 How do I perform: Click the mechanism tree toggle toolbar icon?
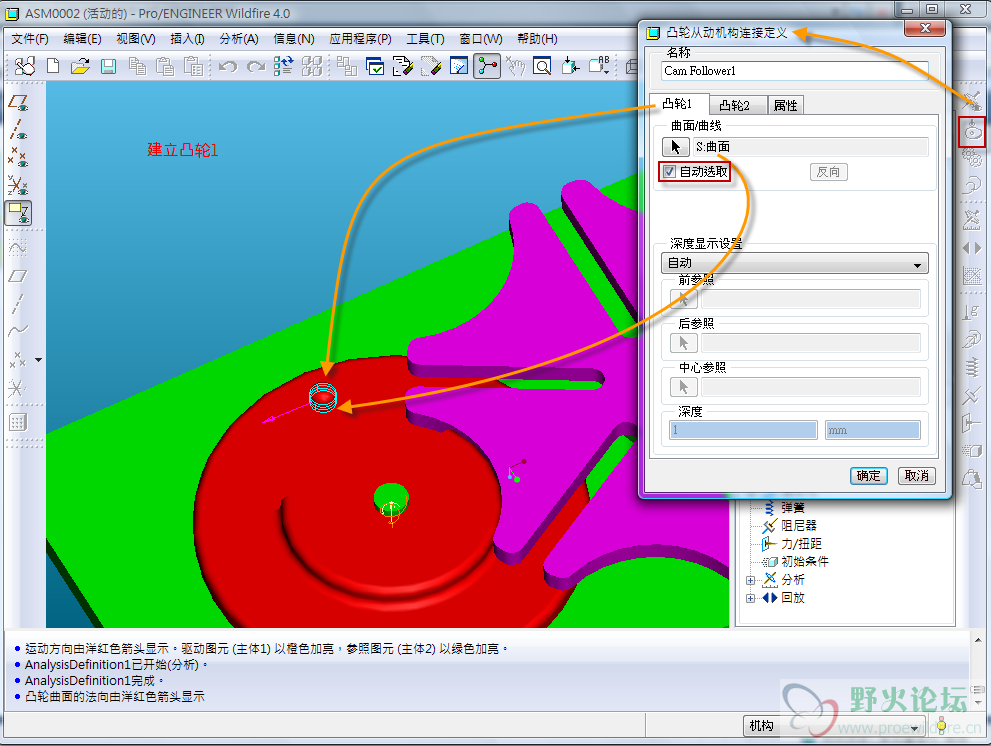click(x=487, y=67)
